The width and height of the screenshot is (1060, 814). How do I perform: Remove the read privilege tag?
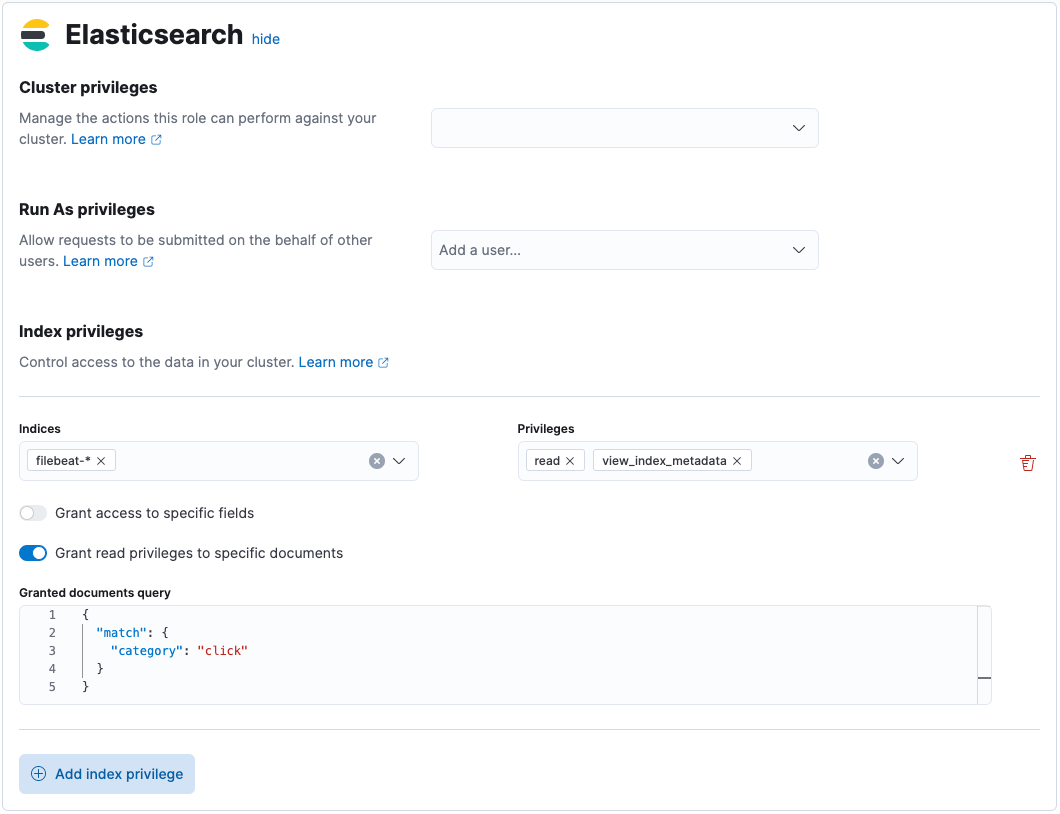pos(570,460)
